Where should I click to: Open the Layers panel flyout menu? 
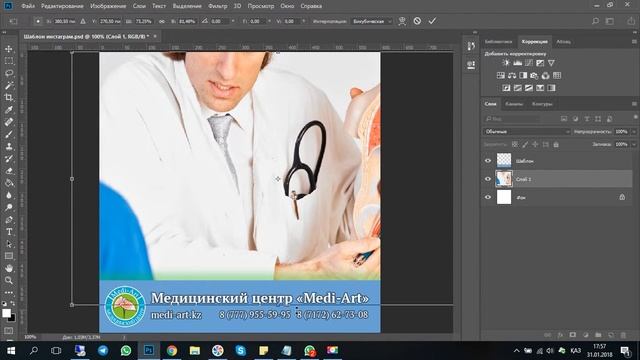(x=634, y=104)
